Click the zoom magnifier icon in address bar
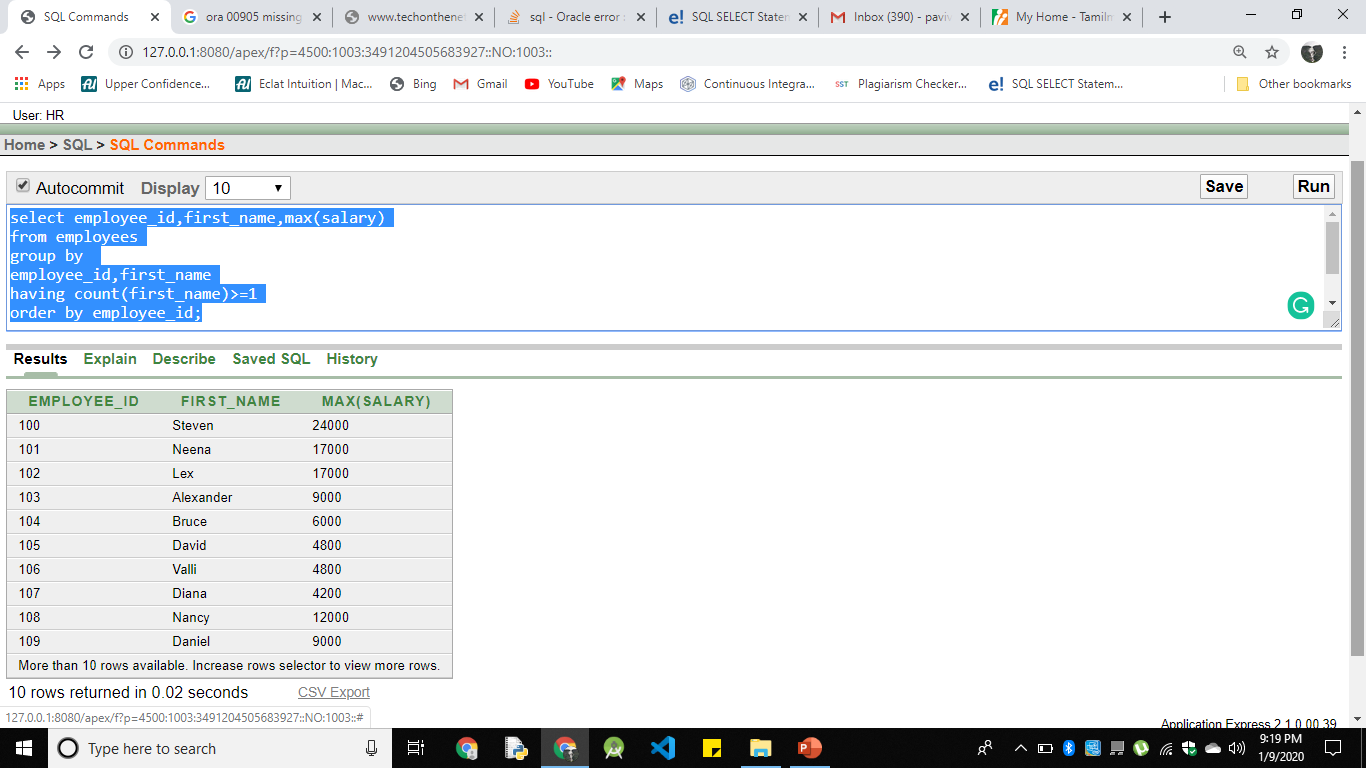Screen dimensions: 1366x768 point(1240,52)
